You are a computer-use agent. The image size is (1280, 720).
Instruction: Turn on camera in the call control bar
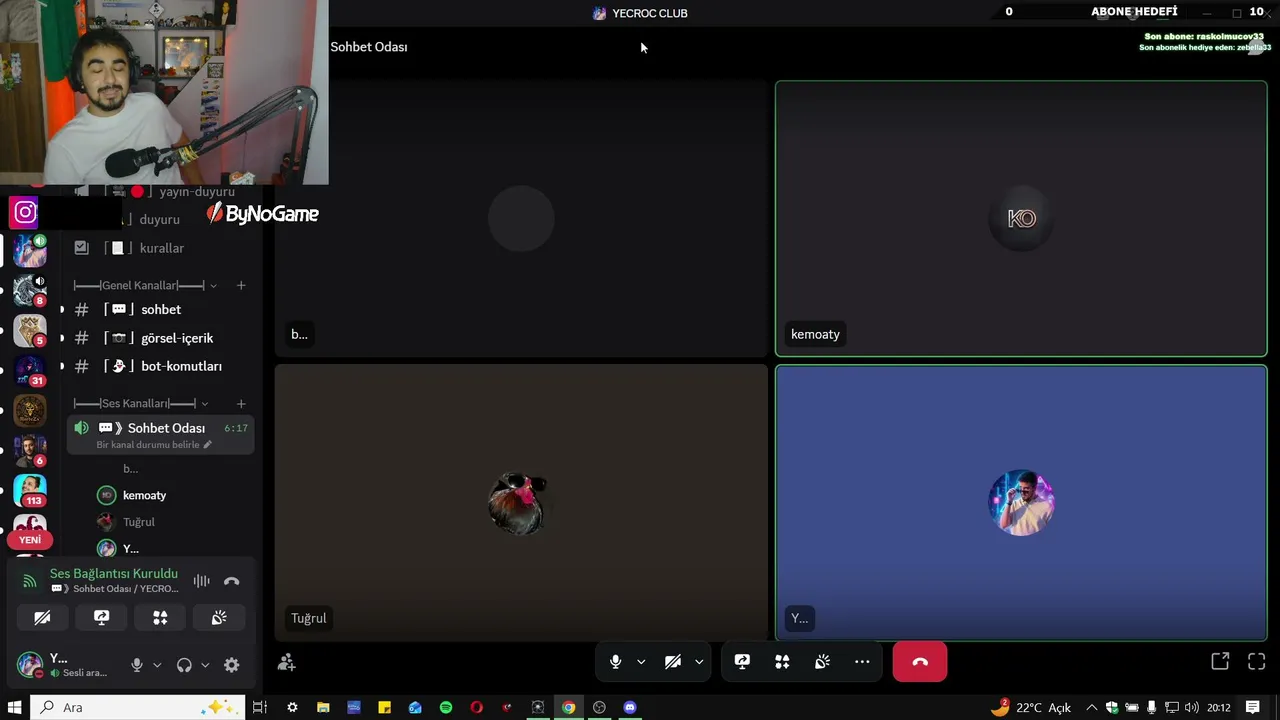click(673, 662)
